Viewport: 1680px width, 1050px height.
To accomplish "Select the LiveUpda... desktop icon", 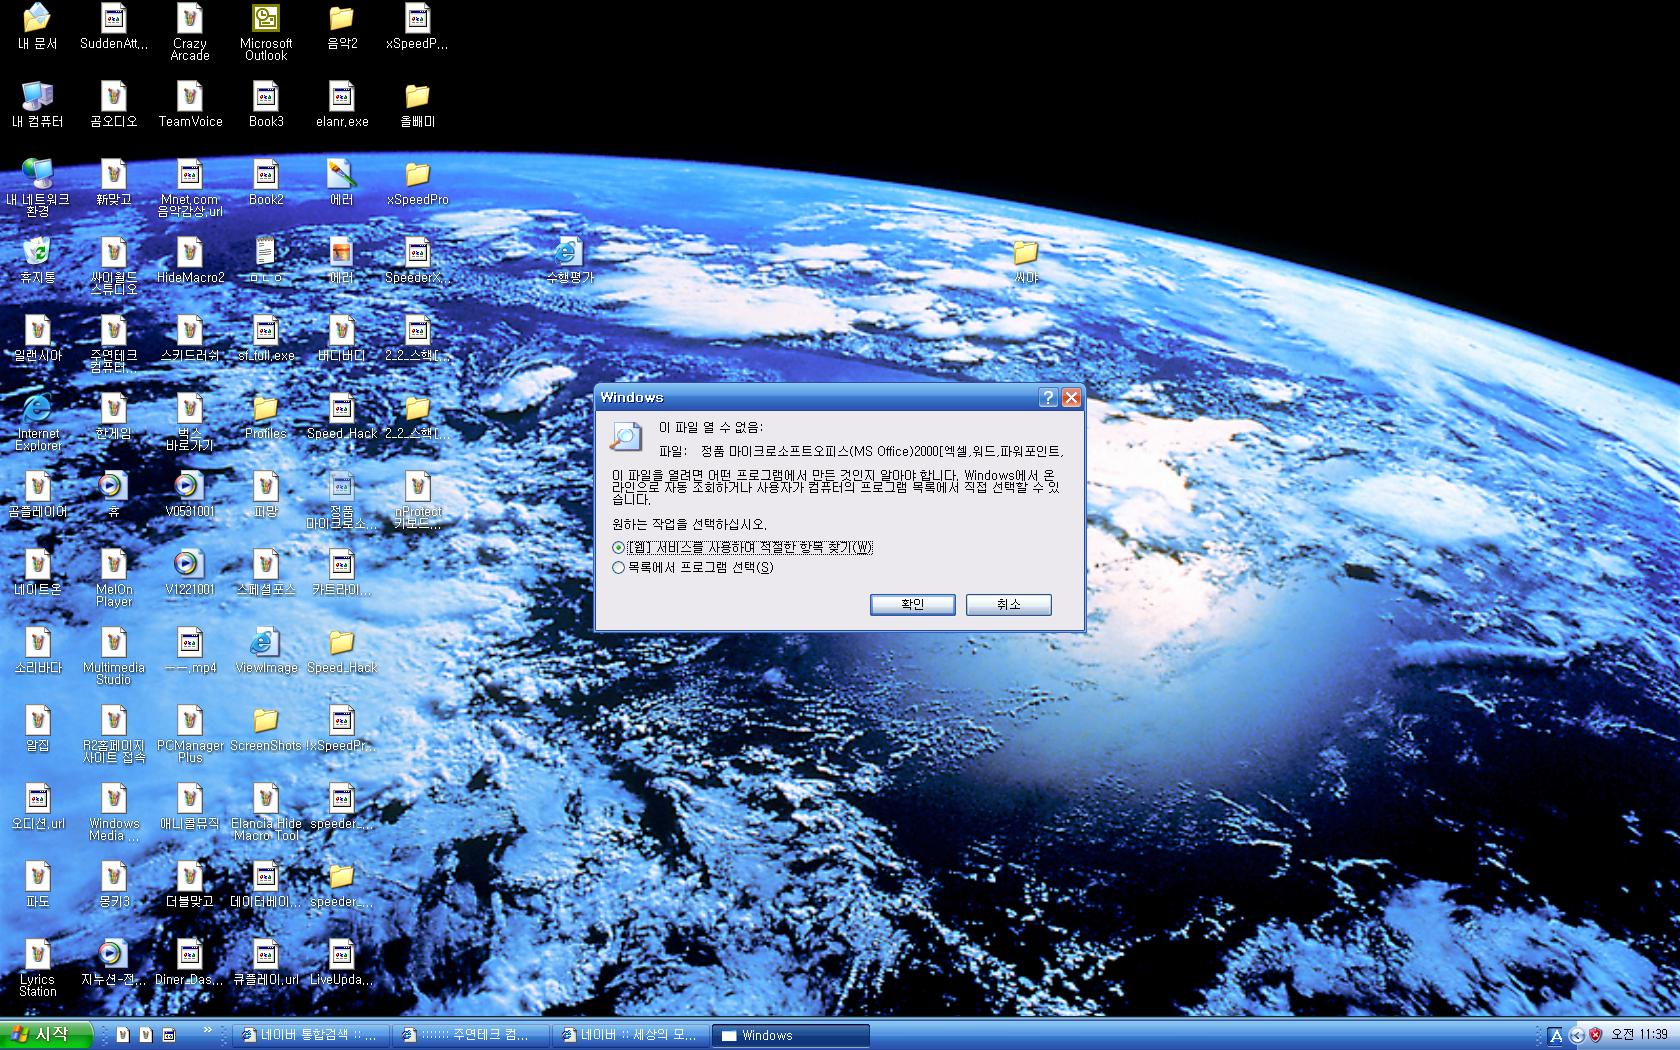I will point(341,963).
